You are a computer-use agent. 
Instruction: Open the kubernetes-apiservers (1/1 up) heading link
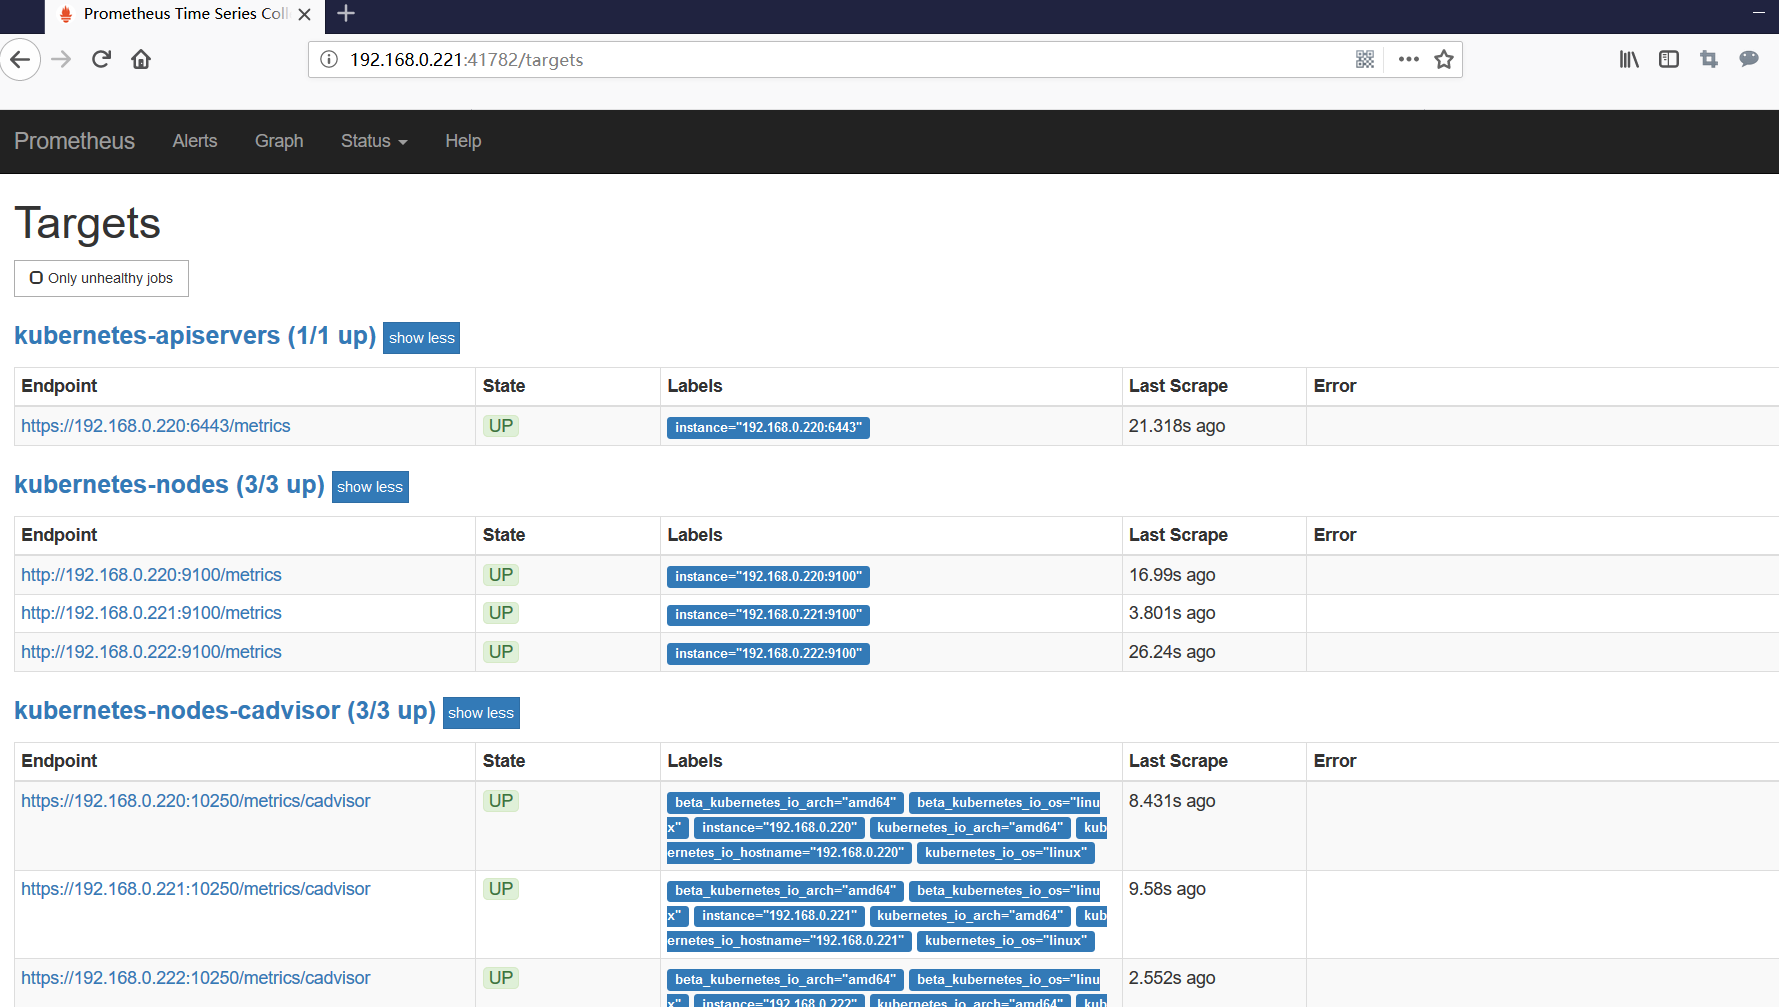[x=195, y=335]
